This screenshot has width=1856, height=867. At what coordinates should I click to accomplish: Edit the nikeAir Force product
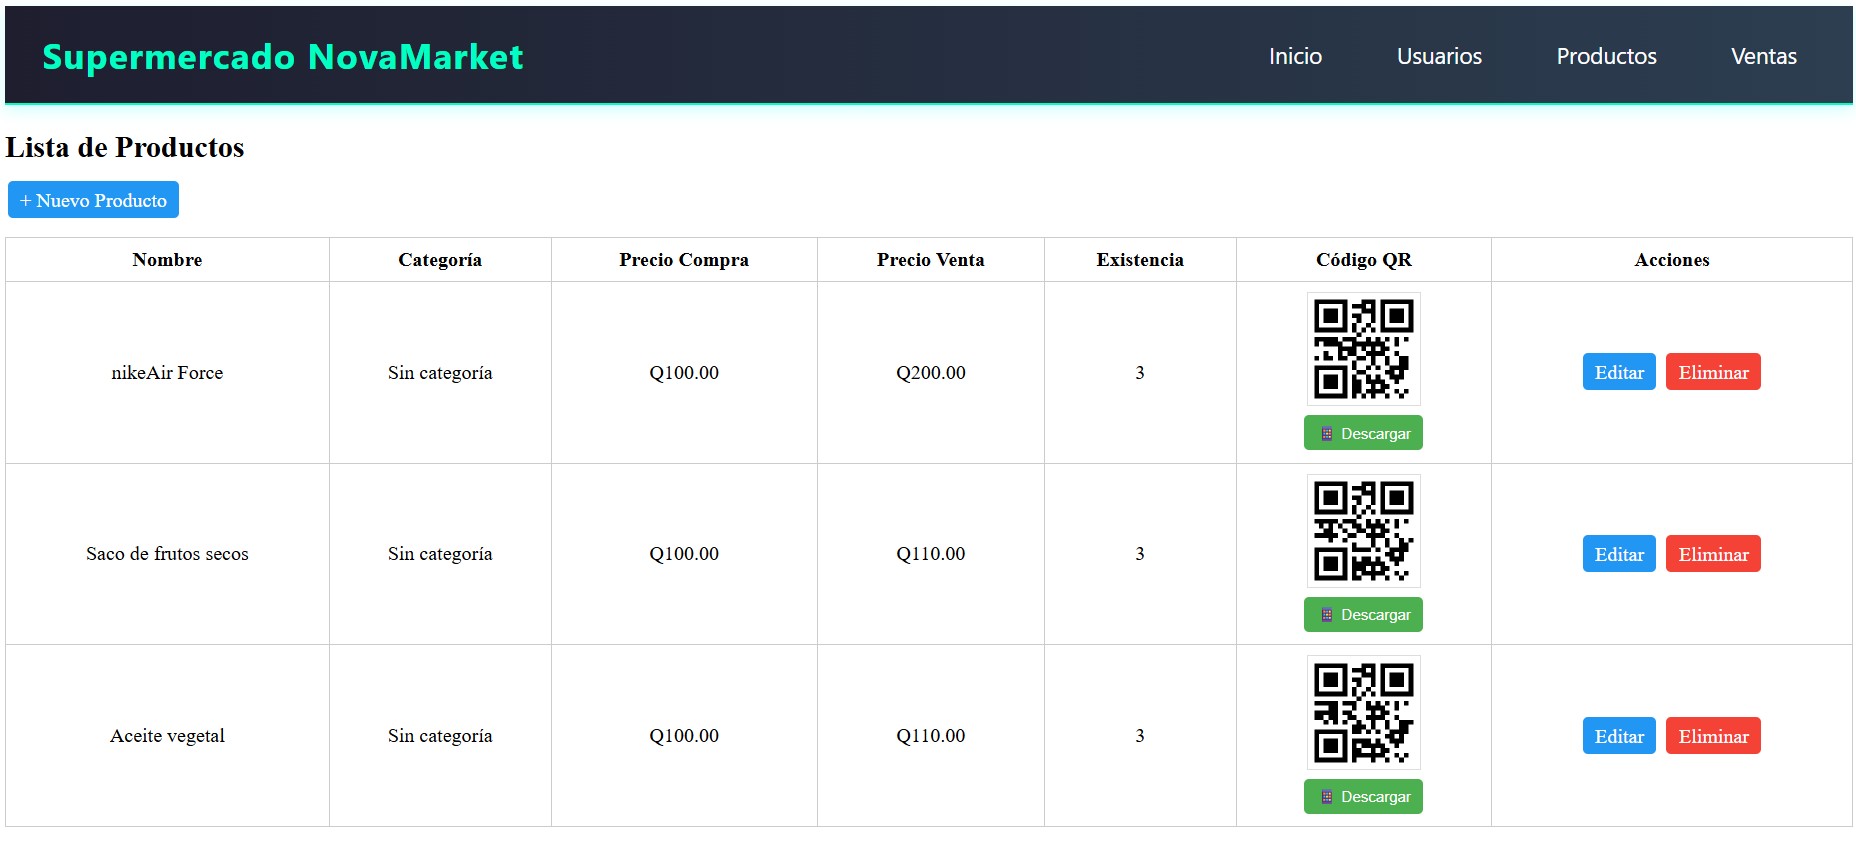point(1619,372)
